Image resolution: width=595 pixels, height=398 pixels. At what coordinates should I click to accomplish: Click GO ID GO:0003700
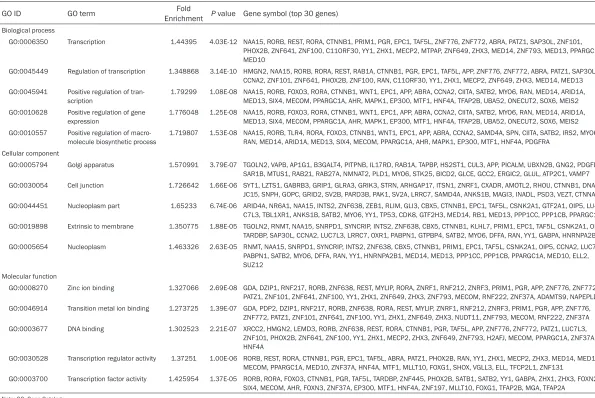point(28,379)
